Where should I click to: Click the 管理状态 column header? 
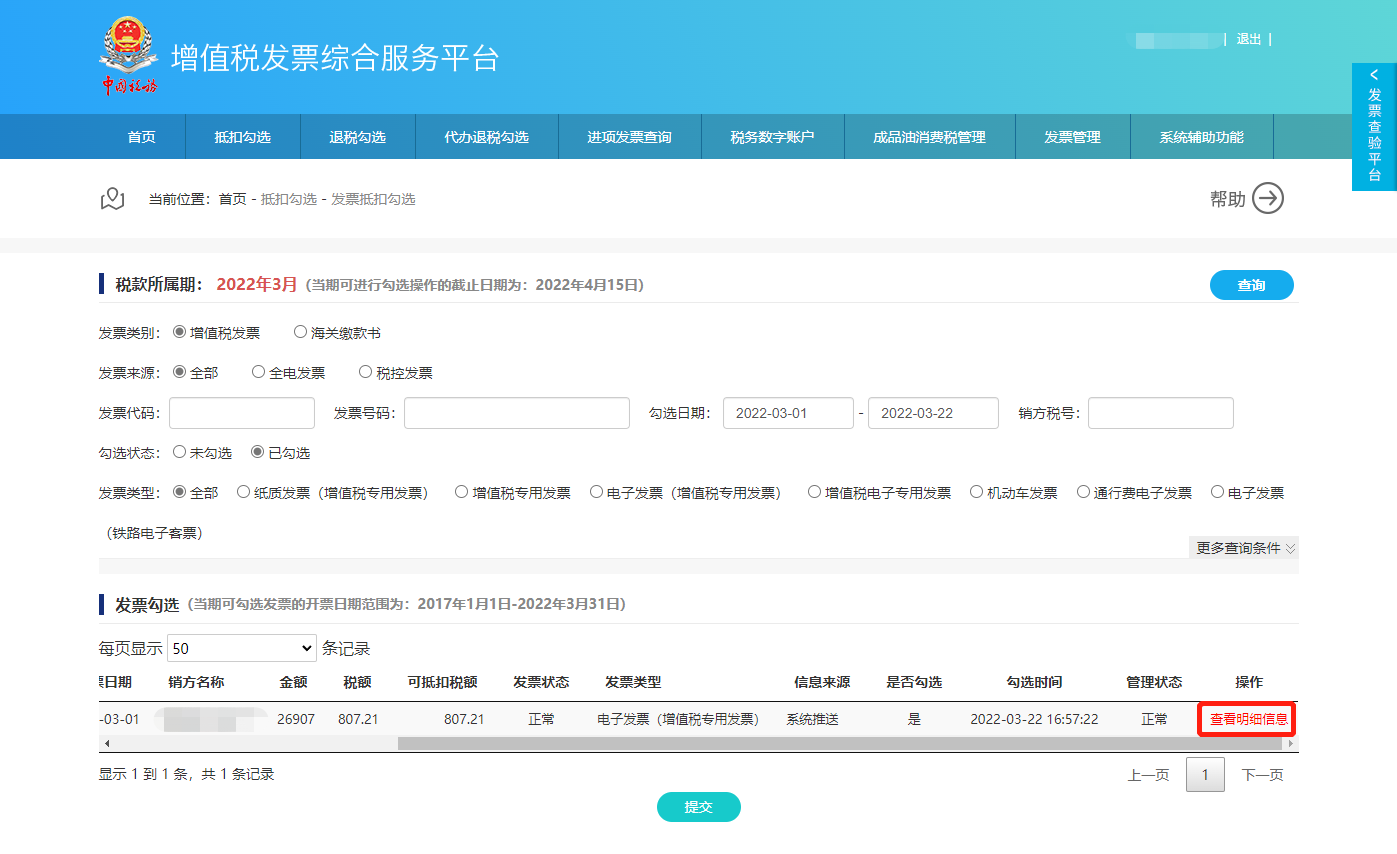click(1154, 682)
